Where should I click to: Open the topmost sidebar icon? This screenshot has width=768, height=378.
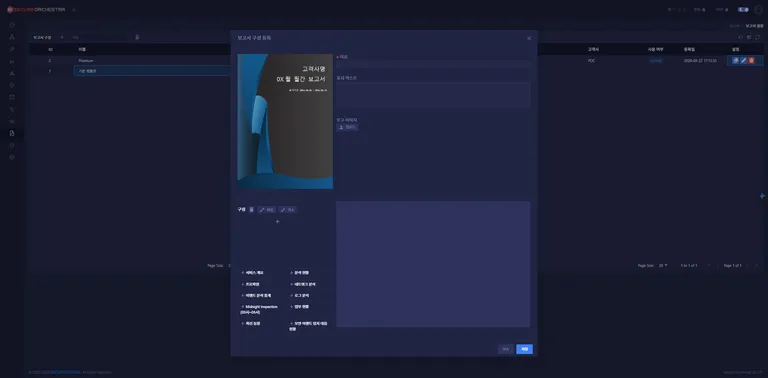12,24
